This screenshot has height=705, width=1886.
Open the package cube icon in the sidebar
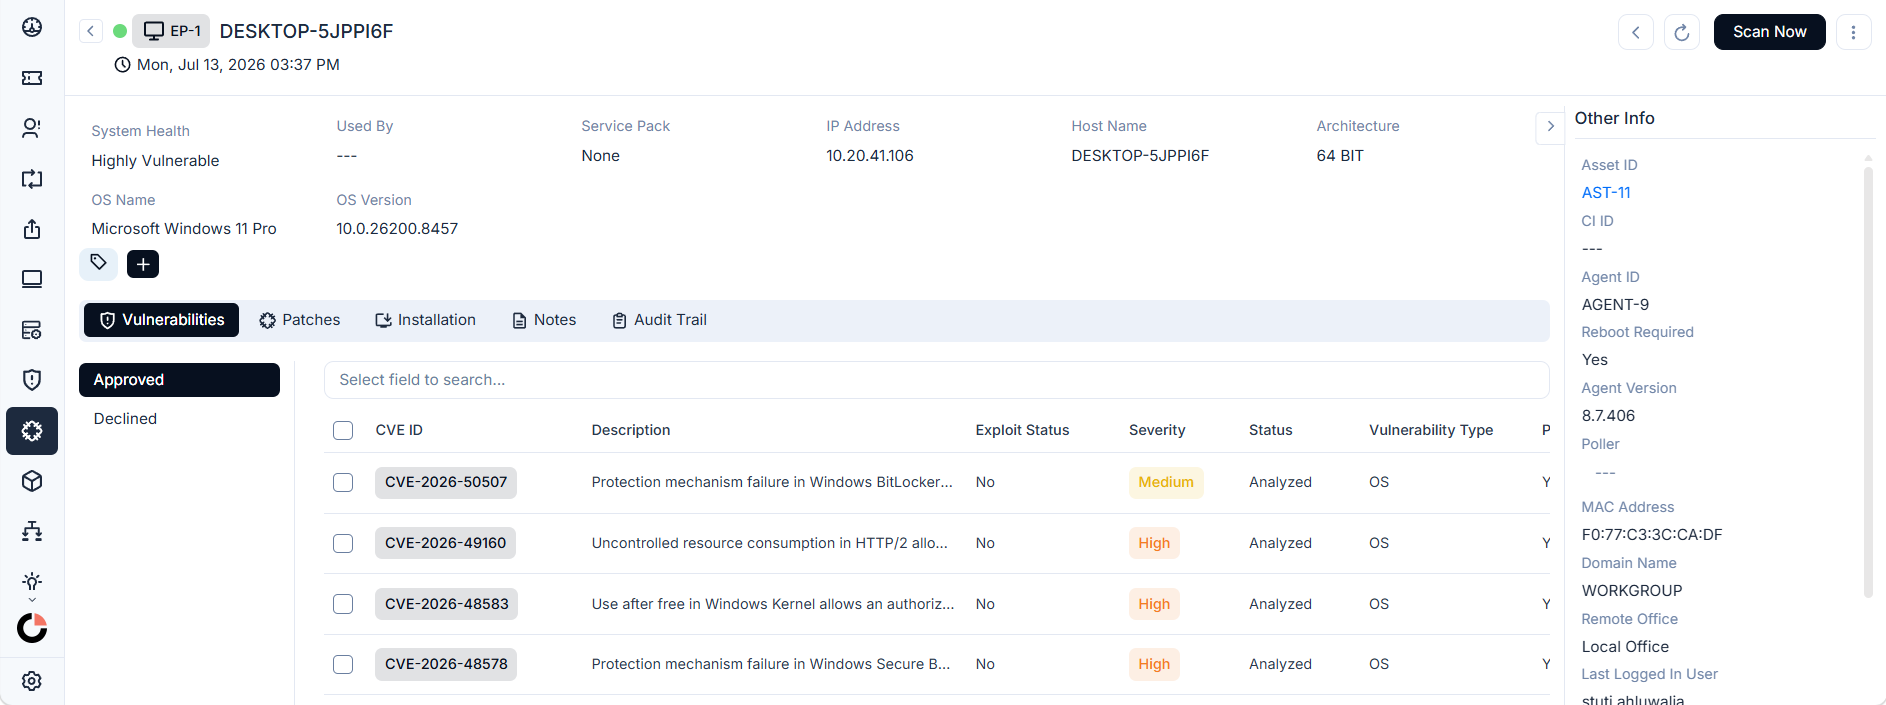[32, 481]
